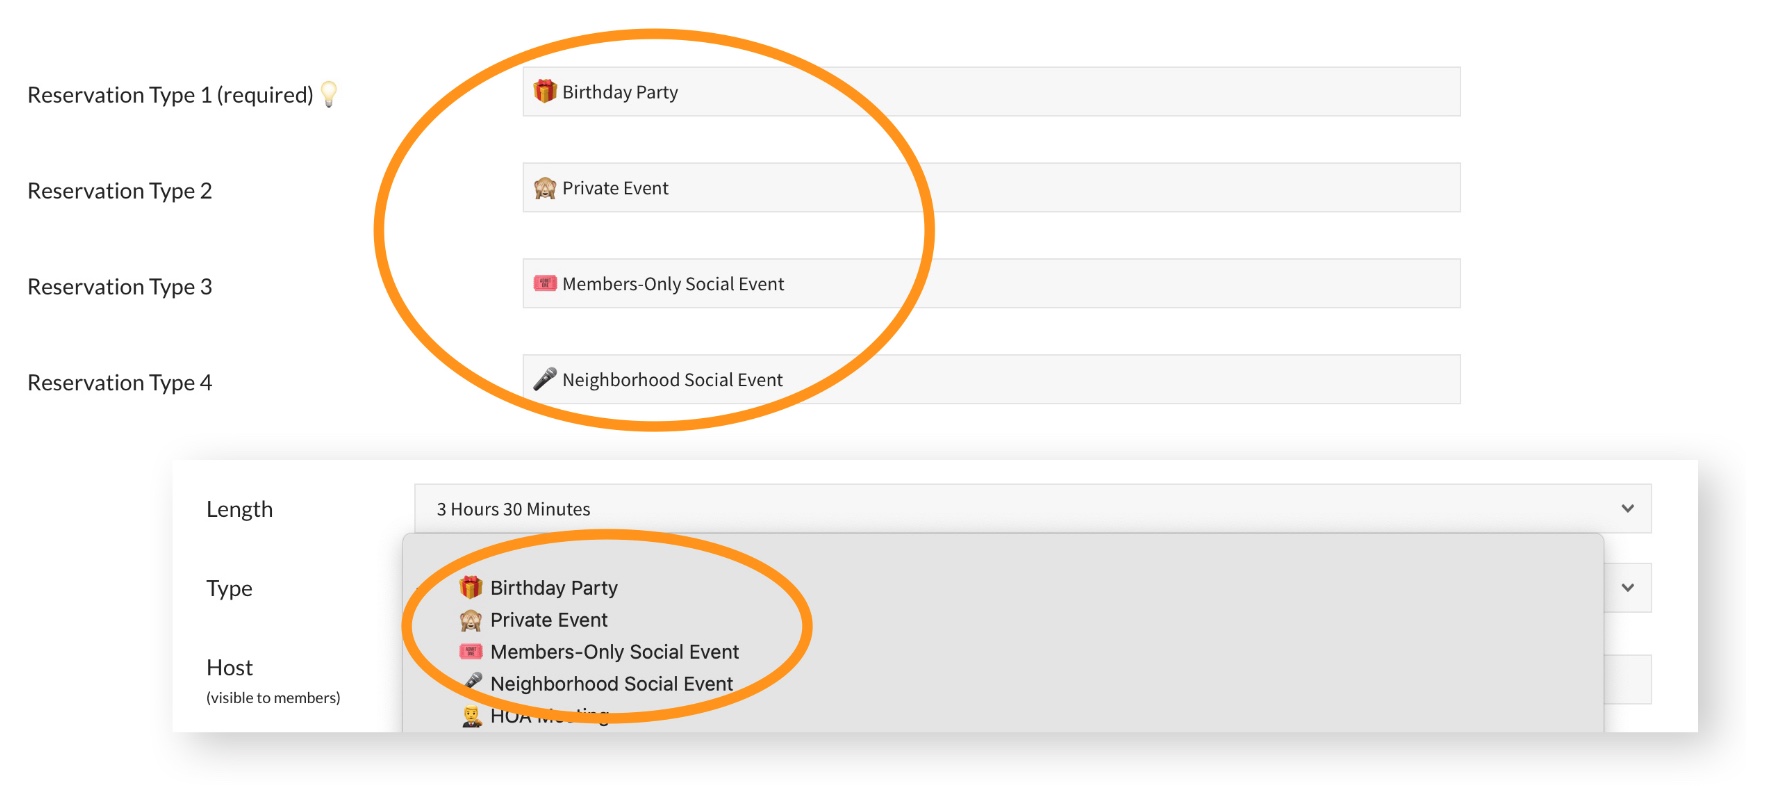Click the gift icon in the Type dropdown list
This screenshot has width=1774, height=786.
click(471, 587)
